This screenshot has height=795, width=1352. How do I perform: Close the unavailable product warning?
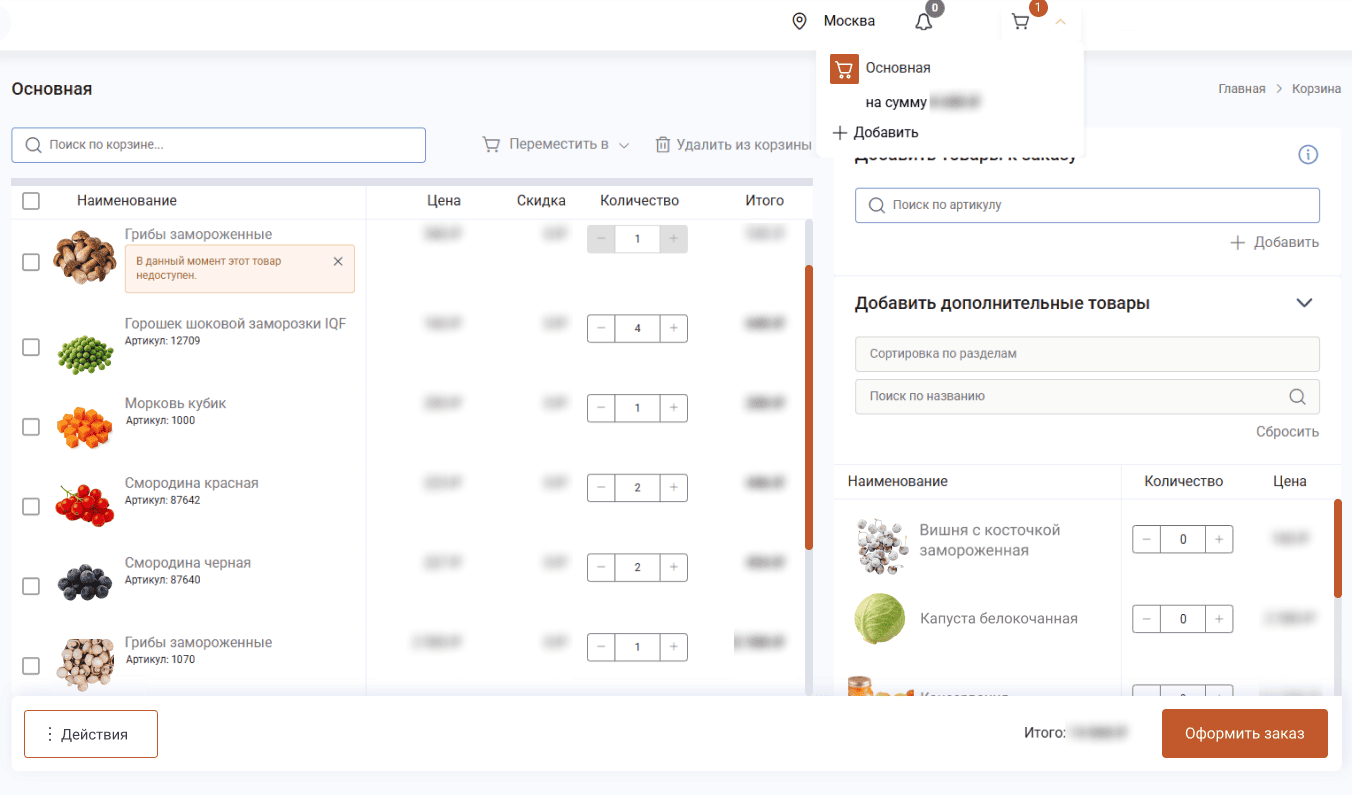click(338, 261)
